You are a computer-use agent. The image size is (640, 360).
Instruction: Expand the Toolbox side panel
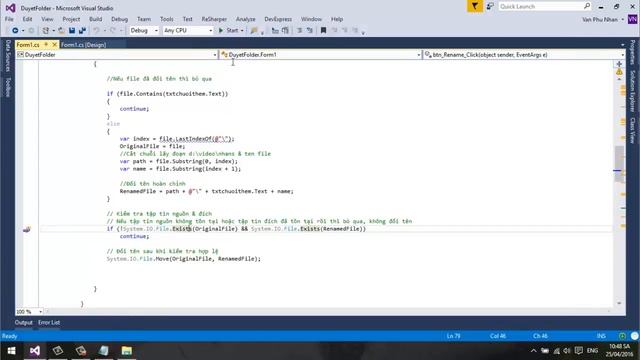pyautogui.click(x=8, y=87)
